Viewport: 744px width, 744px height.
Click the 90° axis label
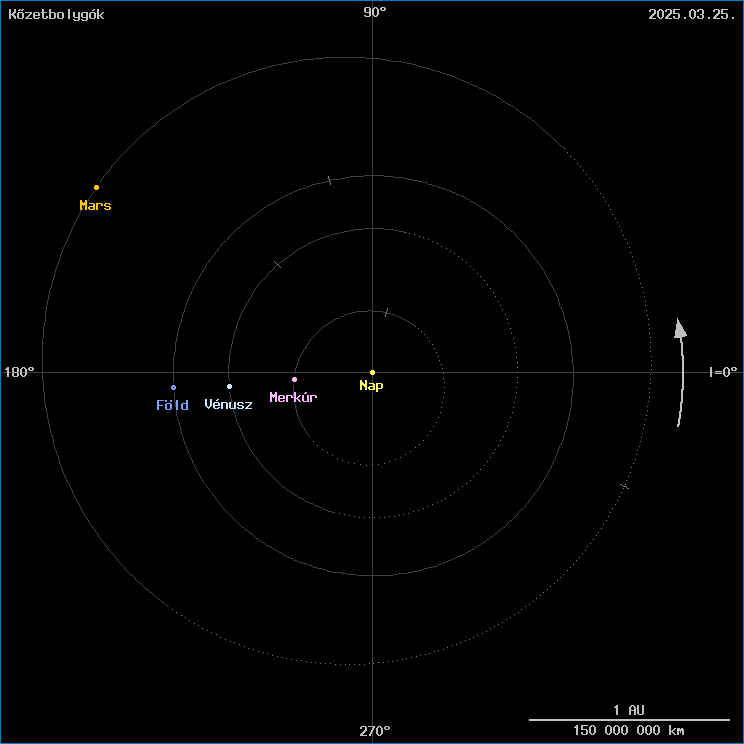click(375, 13)
